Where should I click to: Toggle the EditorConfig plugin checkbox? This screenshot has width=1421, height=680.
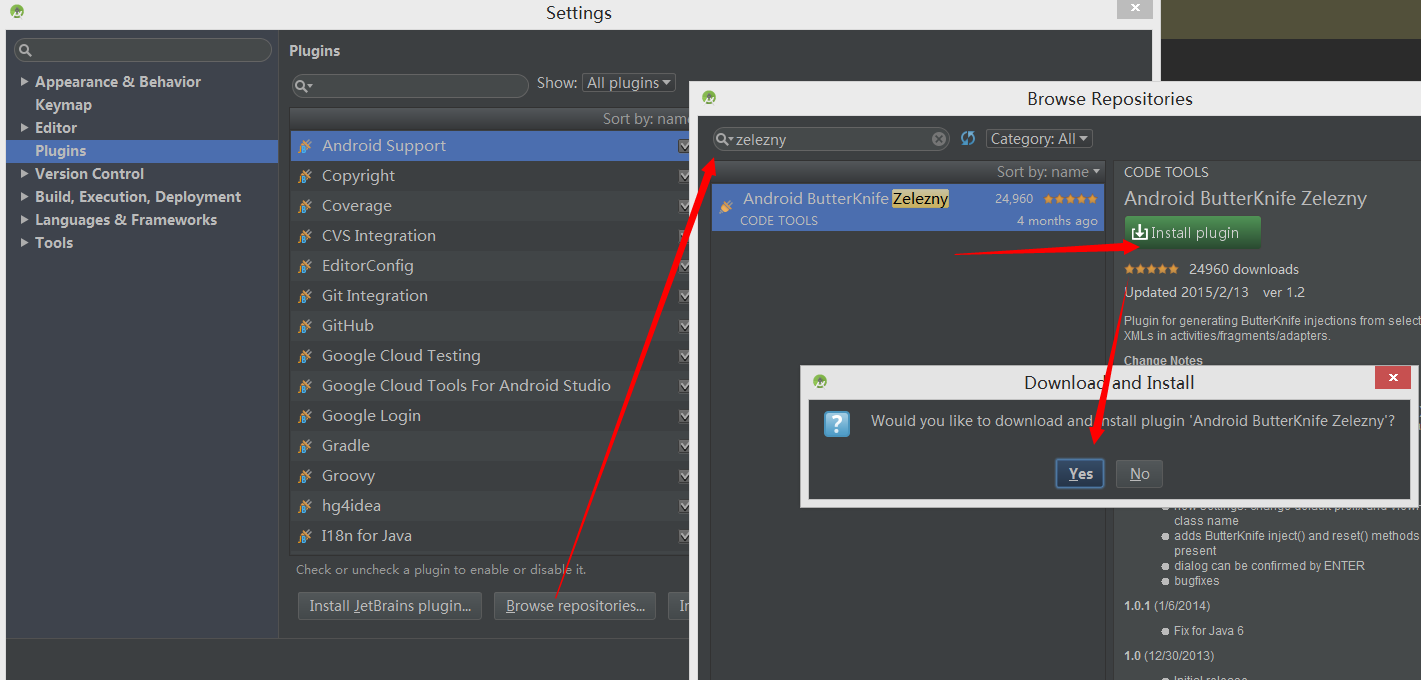click(x=684, y=266)
